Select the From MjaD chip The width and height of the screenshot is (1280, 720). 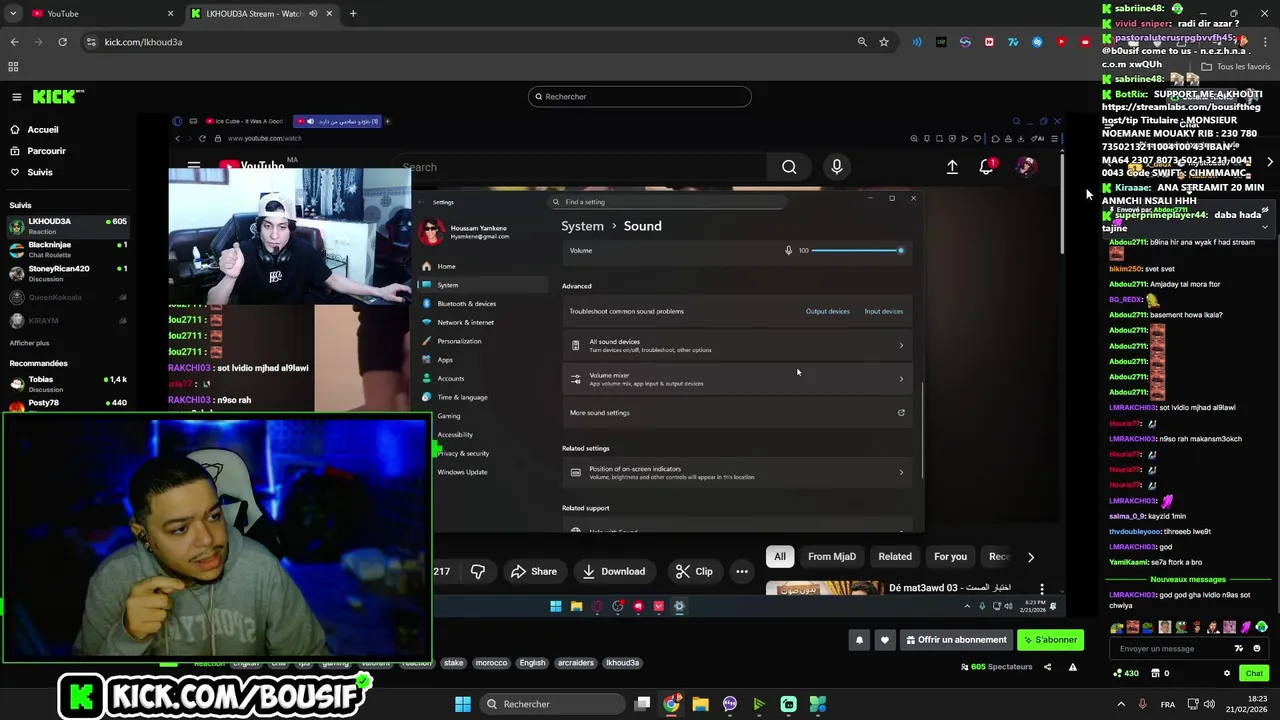[x=832, y=557]
